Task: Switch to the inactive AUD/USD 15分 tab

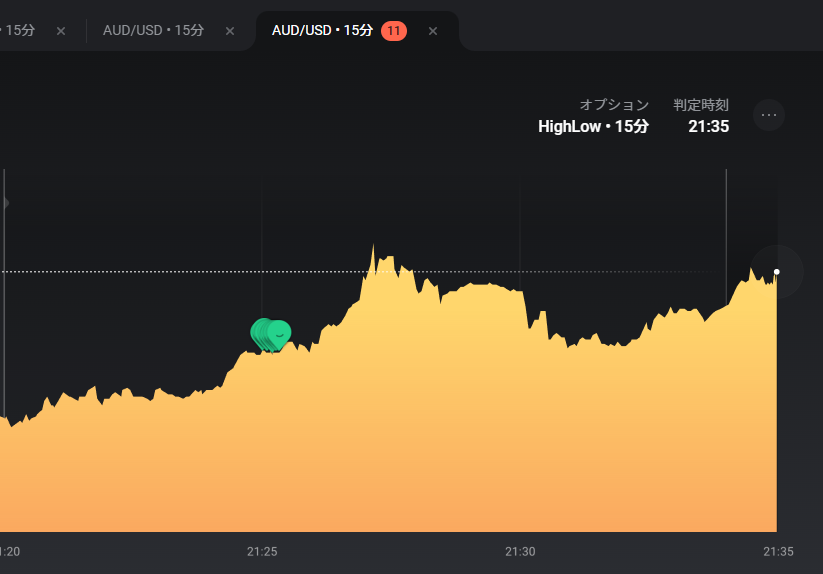Action: click(153, 30)
